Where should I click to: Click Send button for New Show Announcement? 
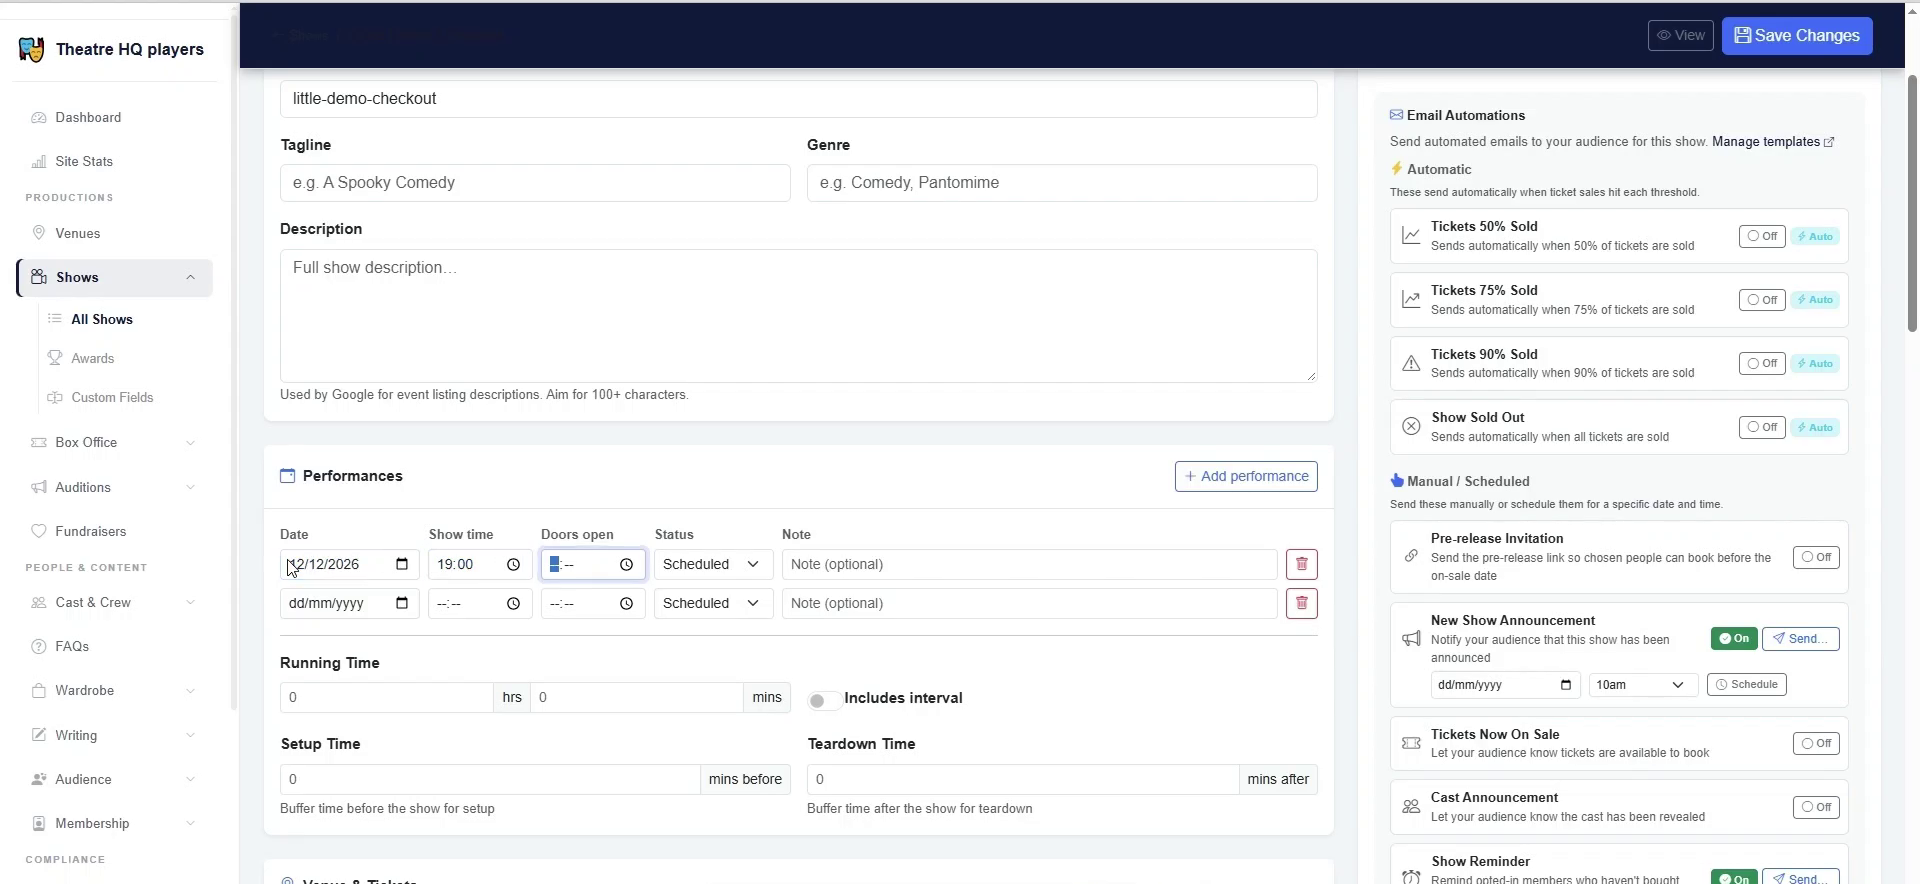click(1800, 639)
